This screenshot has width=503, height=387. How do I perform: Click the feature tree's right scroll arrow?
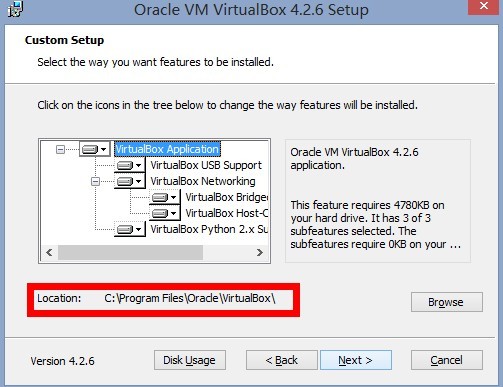coord(260,252)
